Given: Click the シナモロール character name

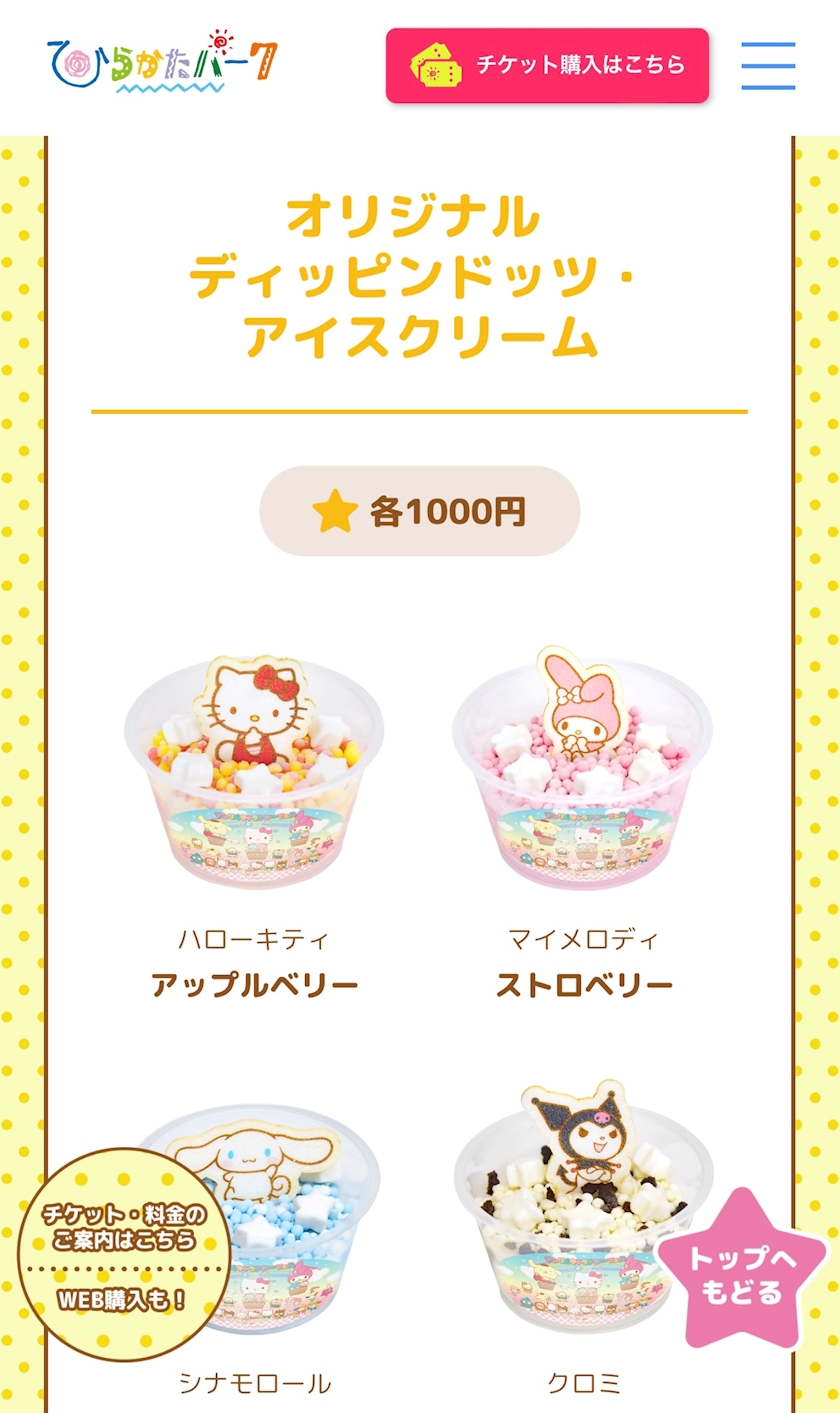Looking at the screenshot, I should pyautogui.click(x=254, y=1384).
